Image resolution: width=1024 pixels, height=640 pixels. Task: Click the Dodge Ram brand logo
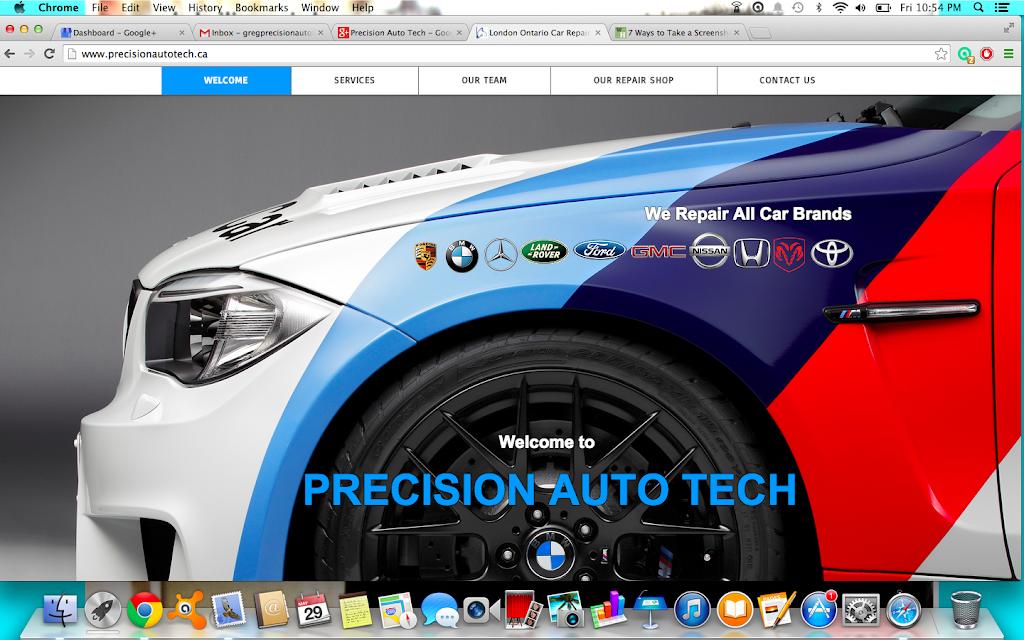790,255
